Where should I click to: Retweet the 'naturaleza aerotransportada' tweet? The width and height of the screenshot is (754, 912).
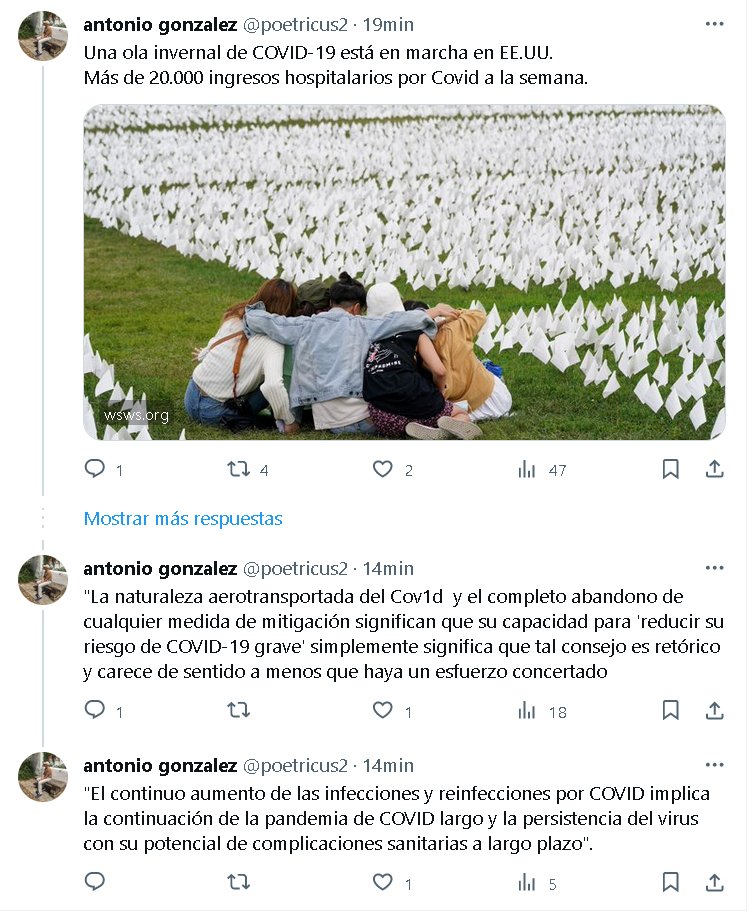coord(239,711)
